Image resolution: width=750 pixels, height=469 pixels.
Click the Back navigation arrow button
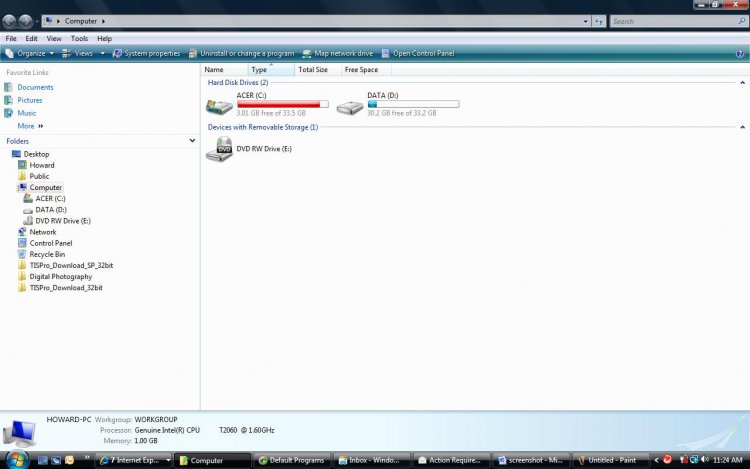[10, 20]
